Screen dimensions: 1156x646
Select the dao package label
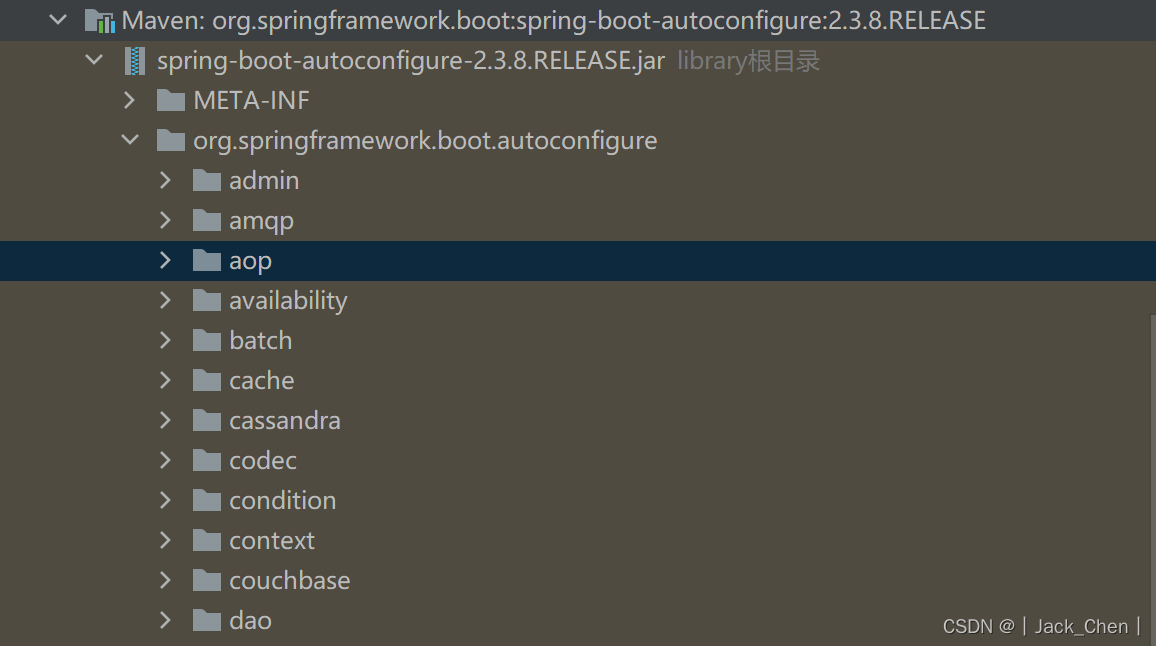pyautogui.click(x=251, y=621)
